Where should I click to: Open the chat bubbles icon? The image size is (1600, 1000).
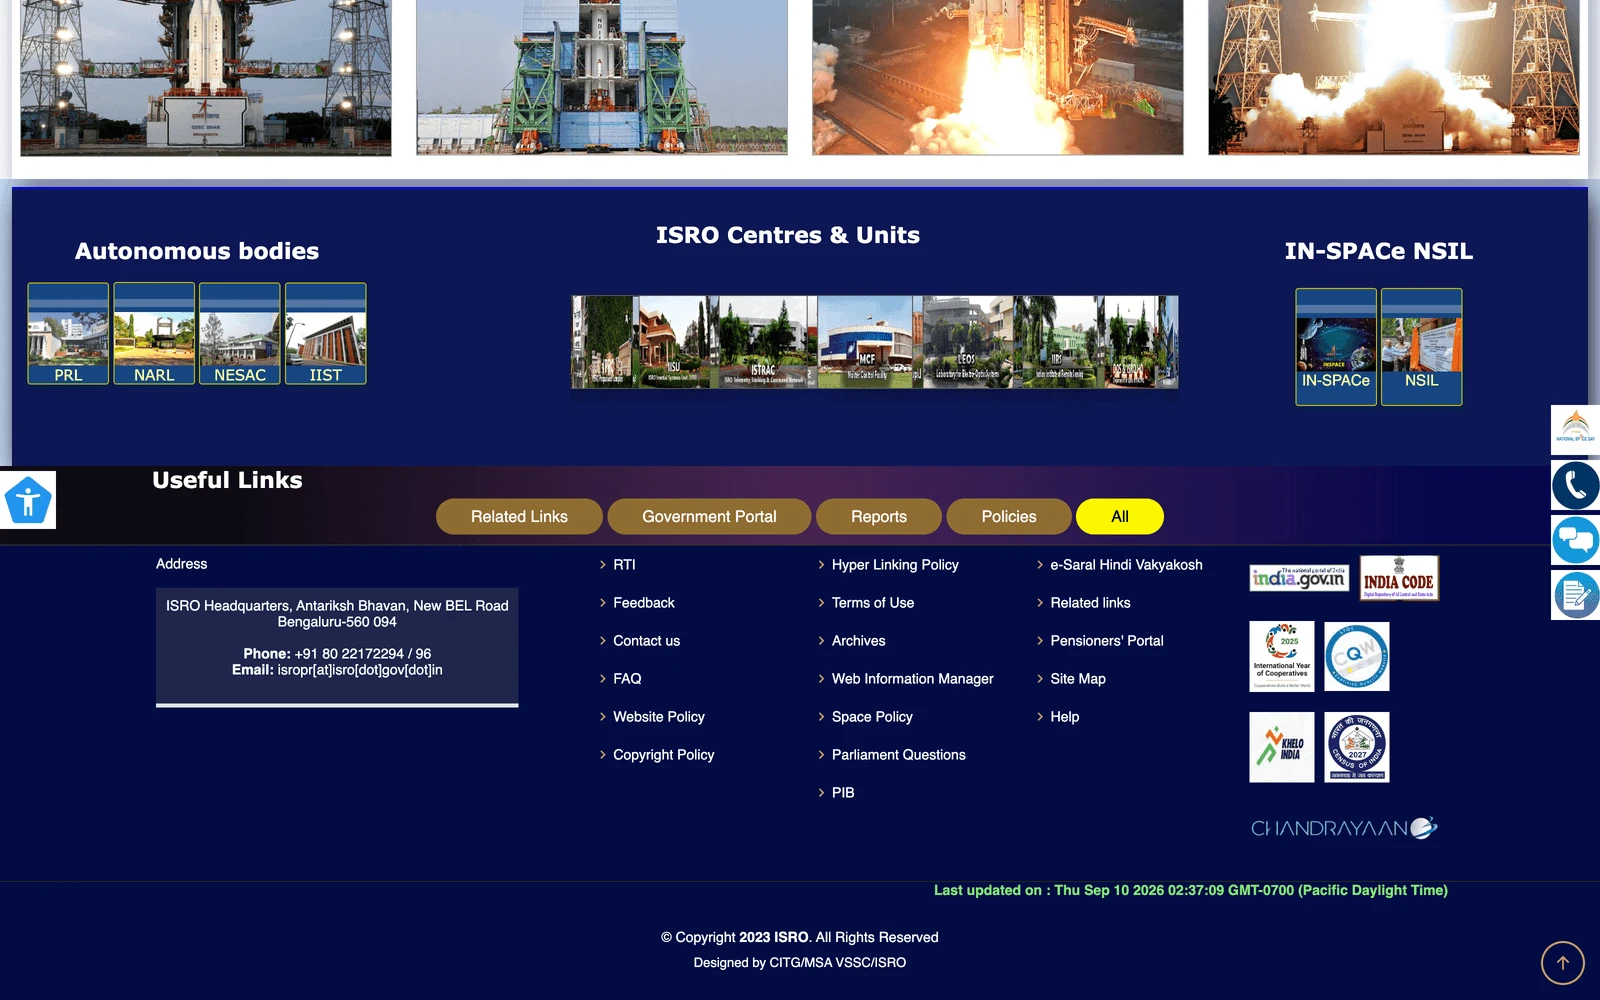pos(1575,540)
